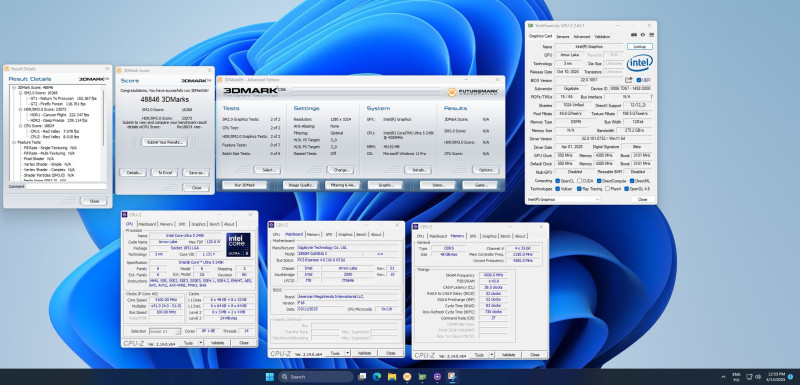Click the Filtering & AA button in 3DMark06
Viewport: 800px width, 385px height.
(x=342, y=185)
